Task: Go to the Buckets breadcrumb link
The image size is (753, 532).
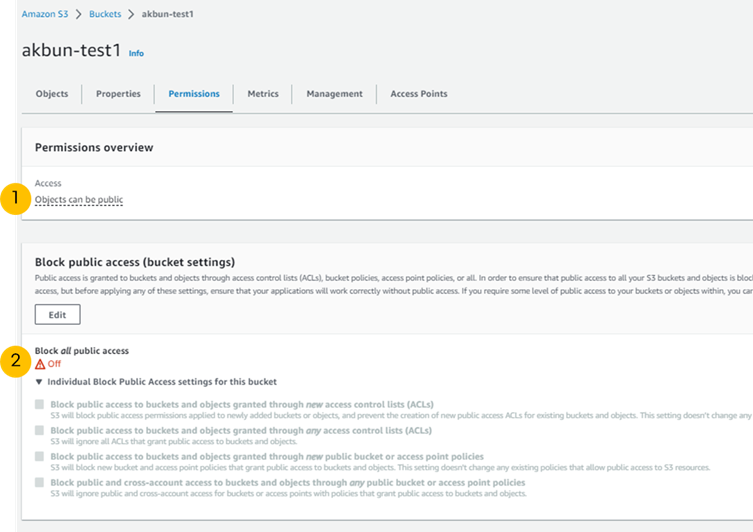Action: [x=105, y=14]
